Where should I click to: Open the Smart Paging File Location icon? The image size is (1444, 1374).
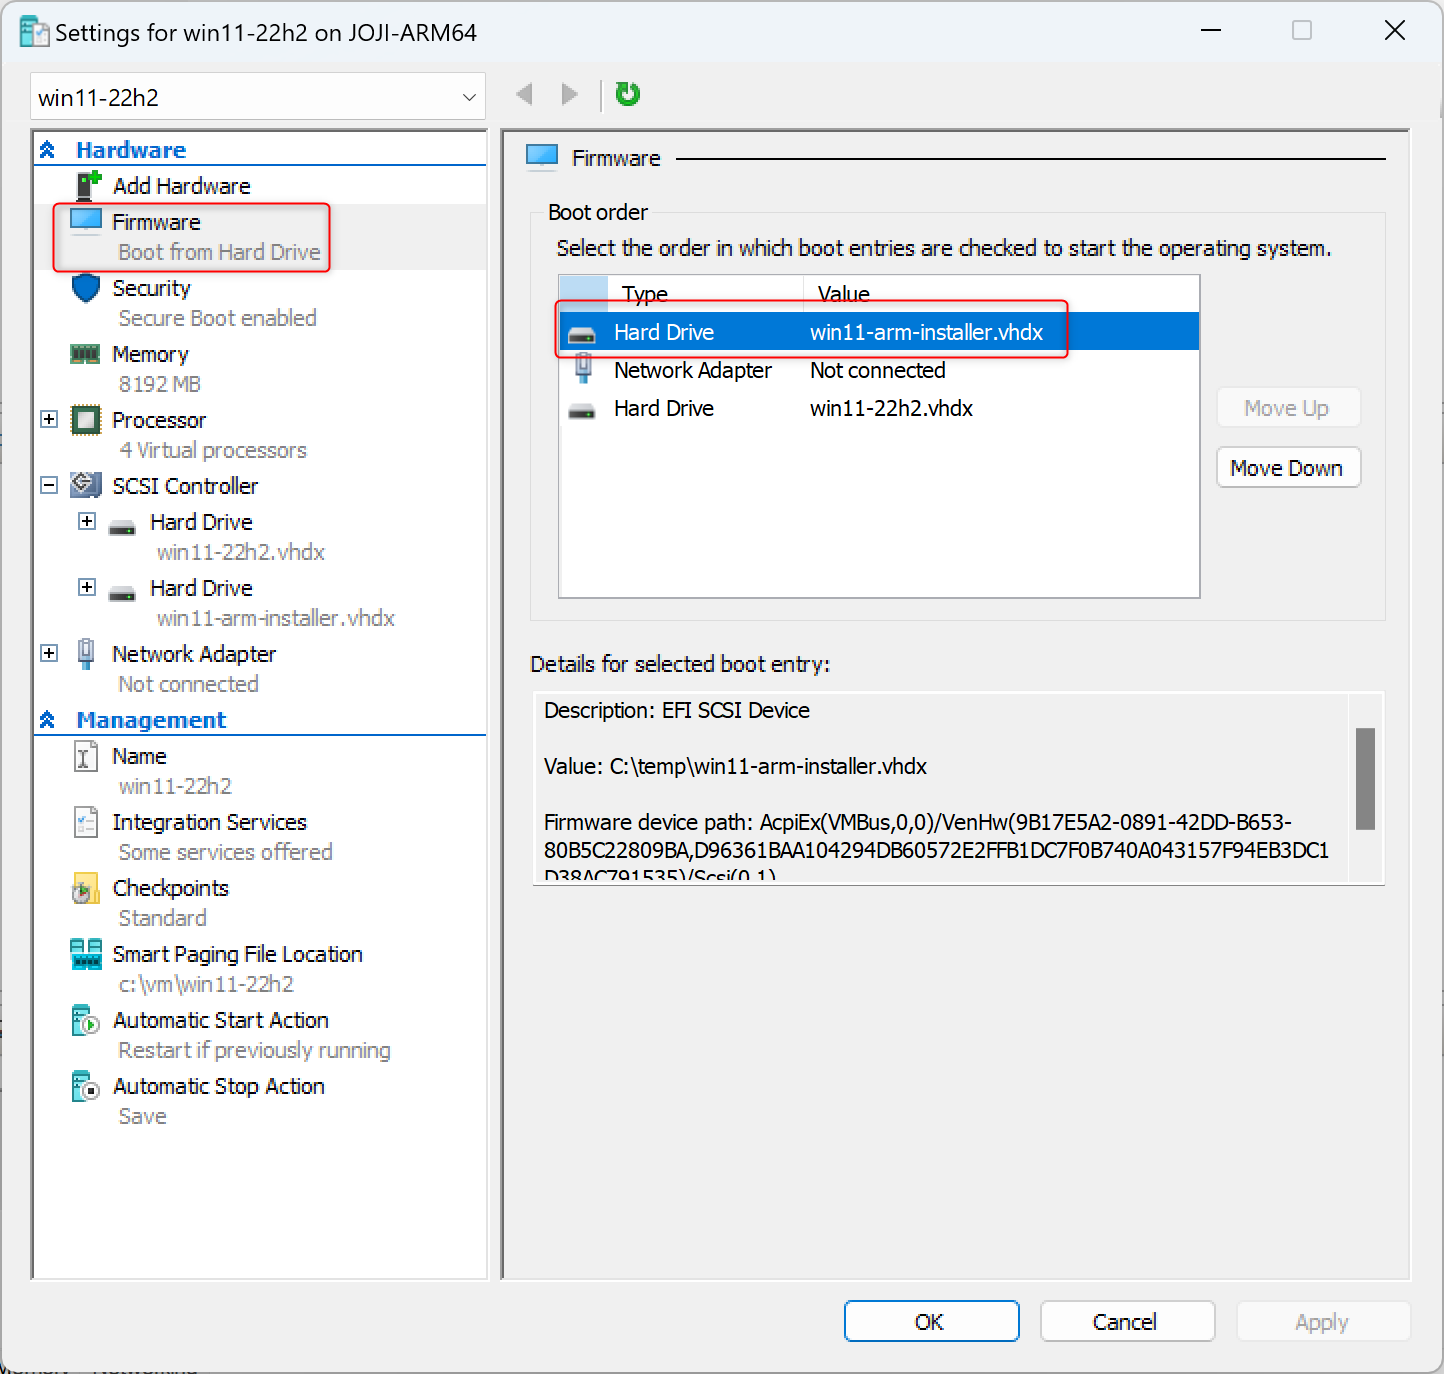[x=86, y=954]
